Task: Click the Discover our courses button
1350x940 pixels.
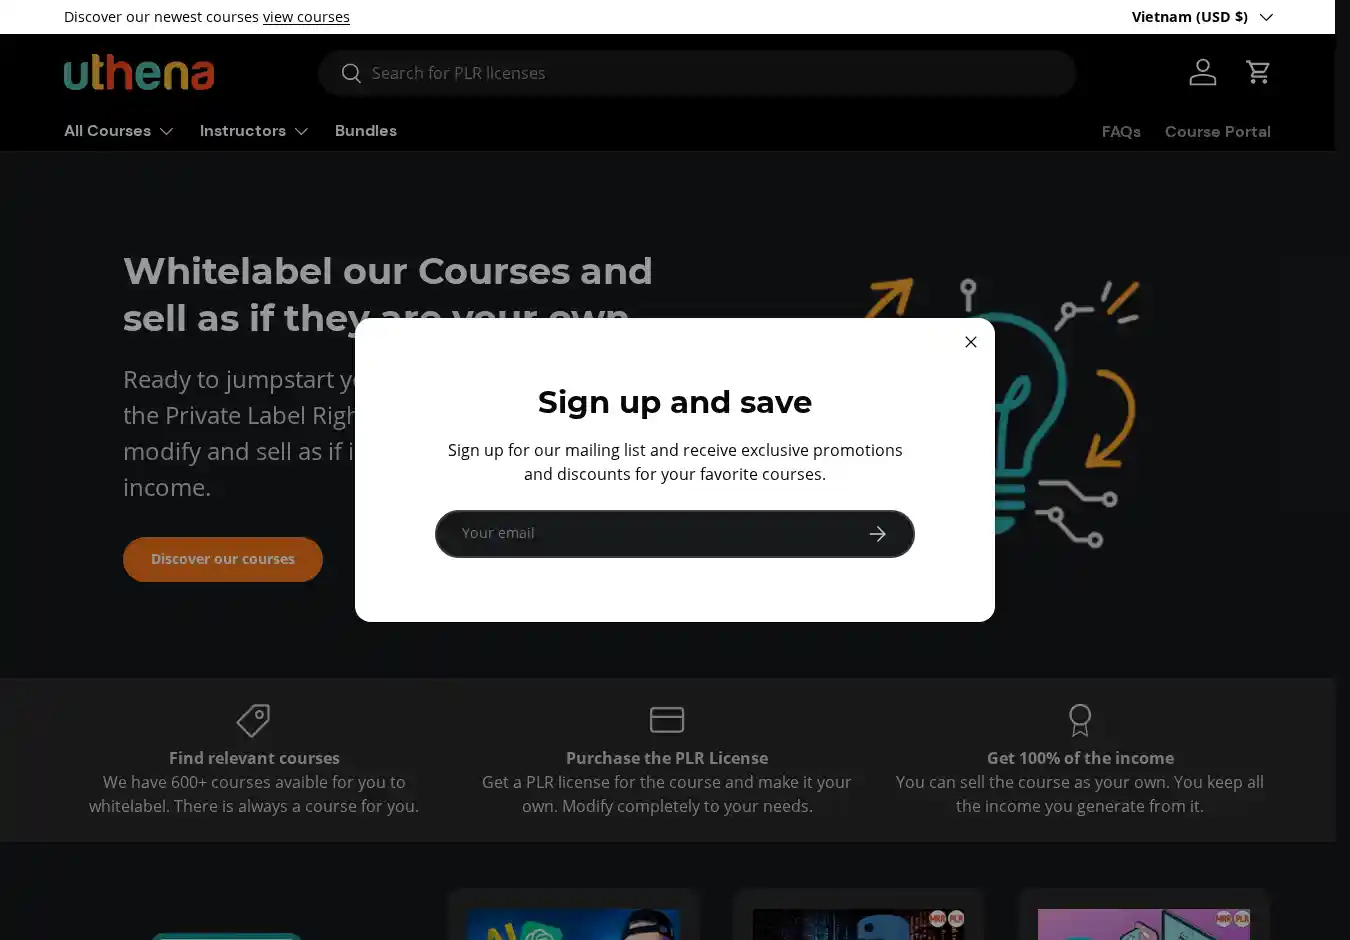Action: click(x=223, y=559)
